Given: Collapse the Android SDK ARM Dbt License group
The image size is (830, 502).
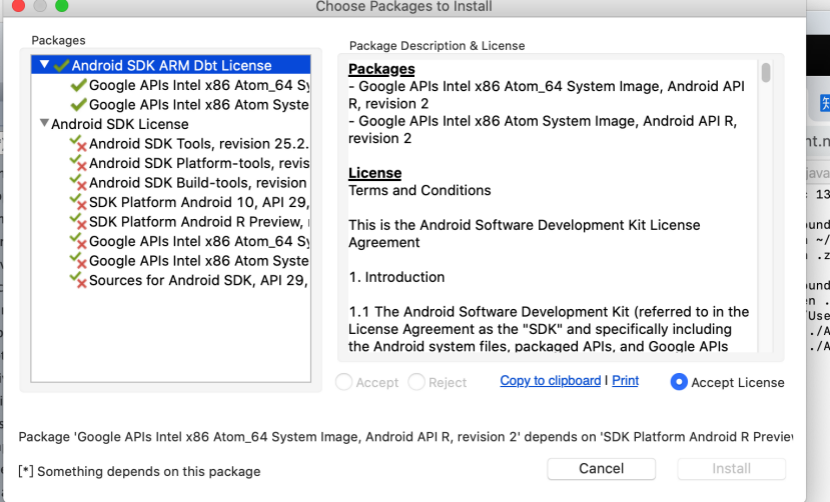Looking at the screenshot, I should (44, 65).
